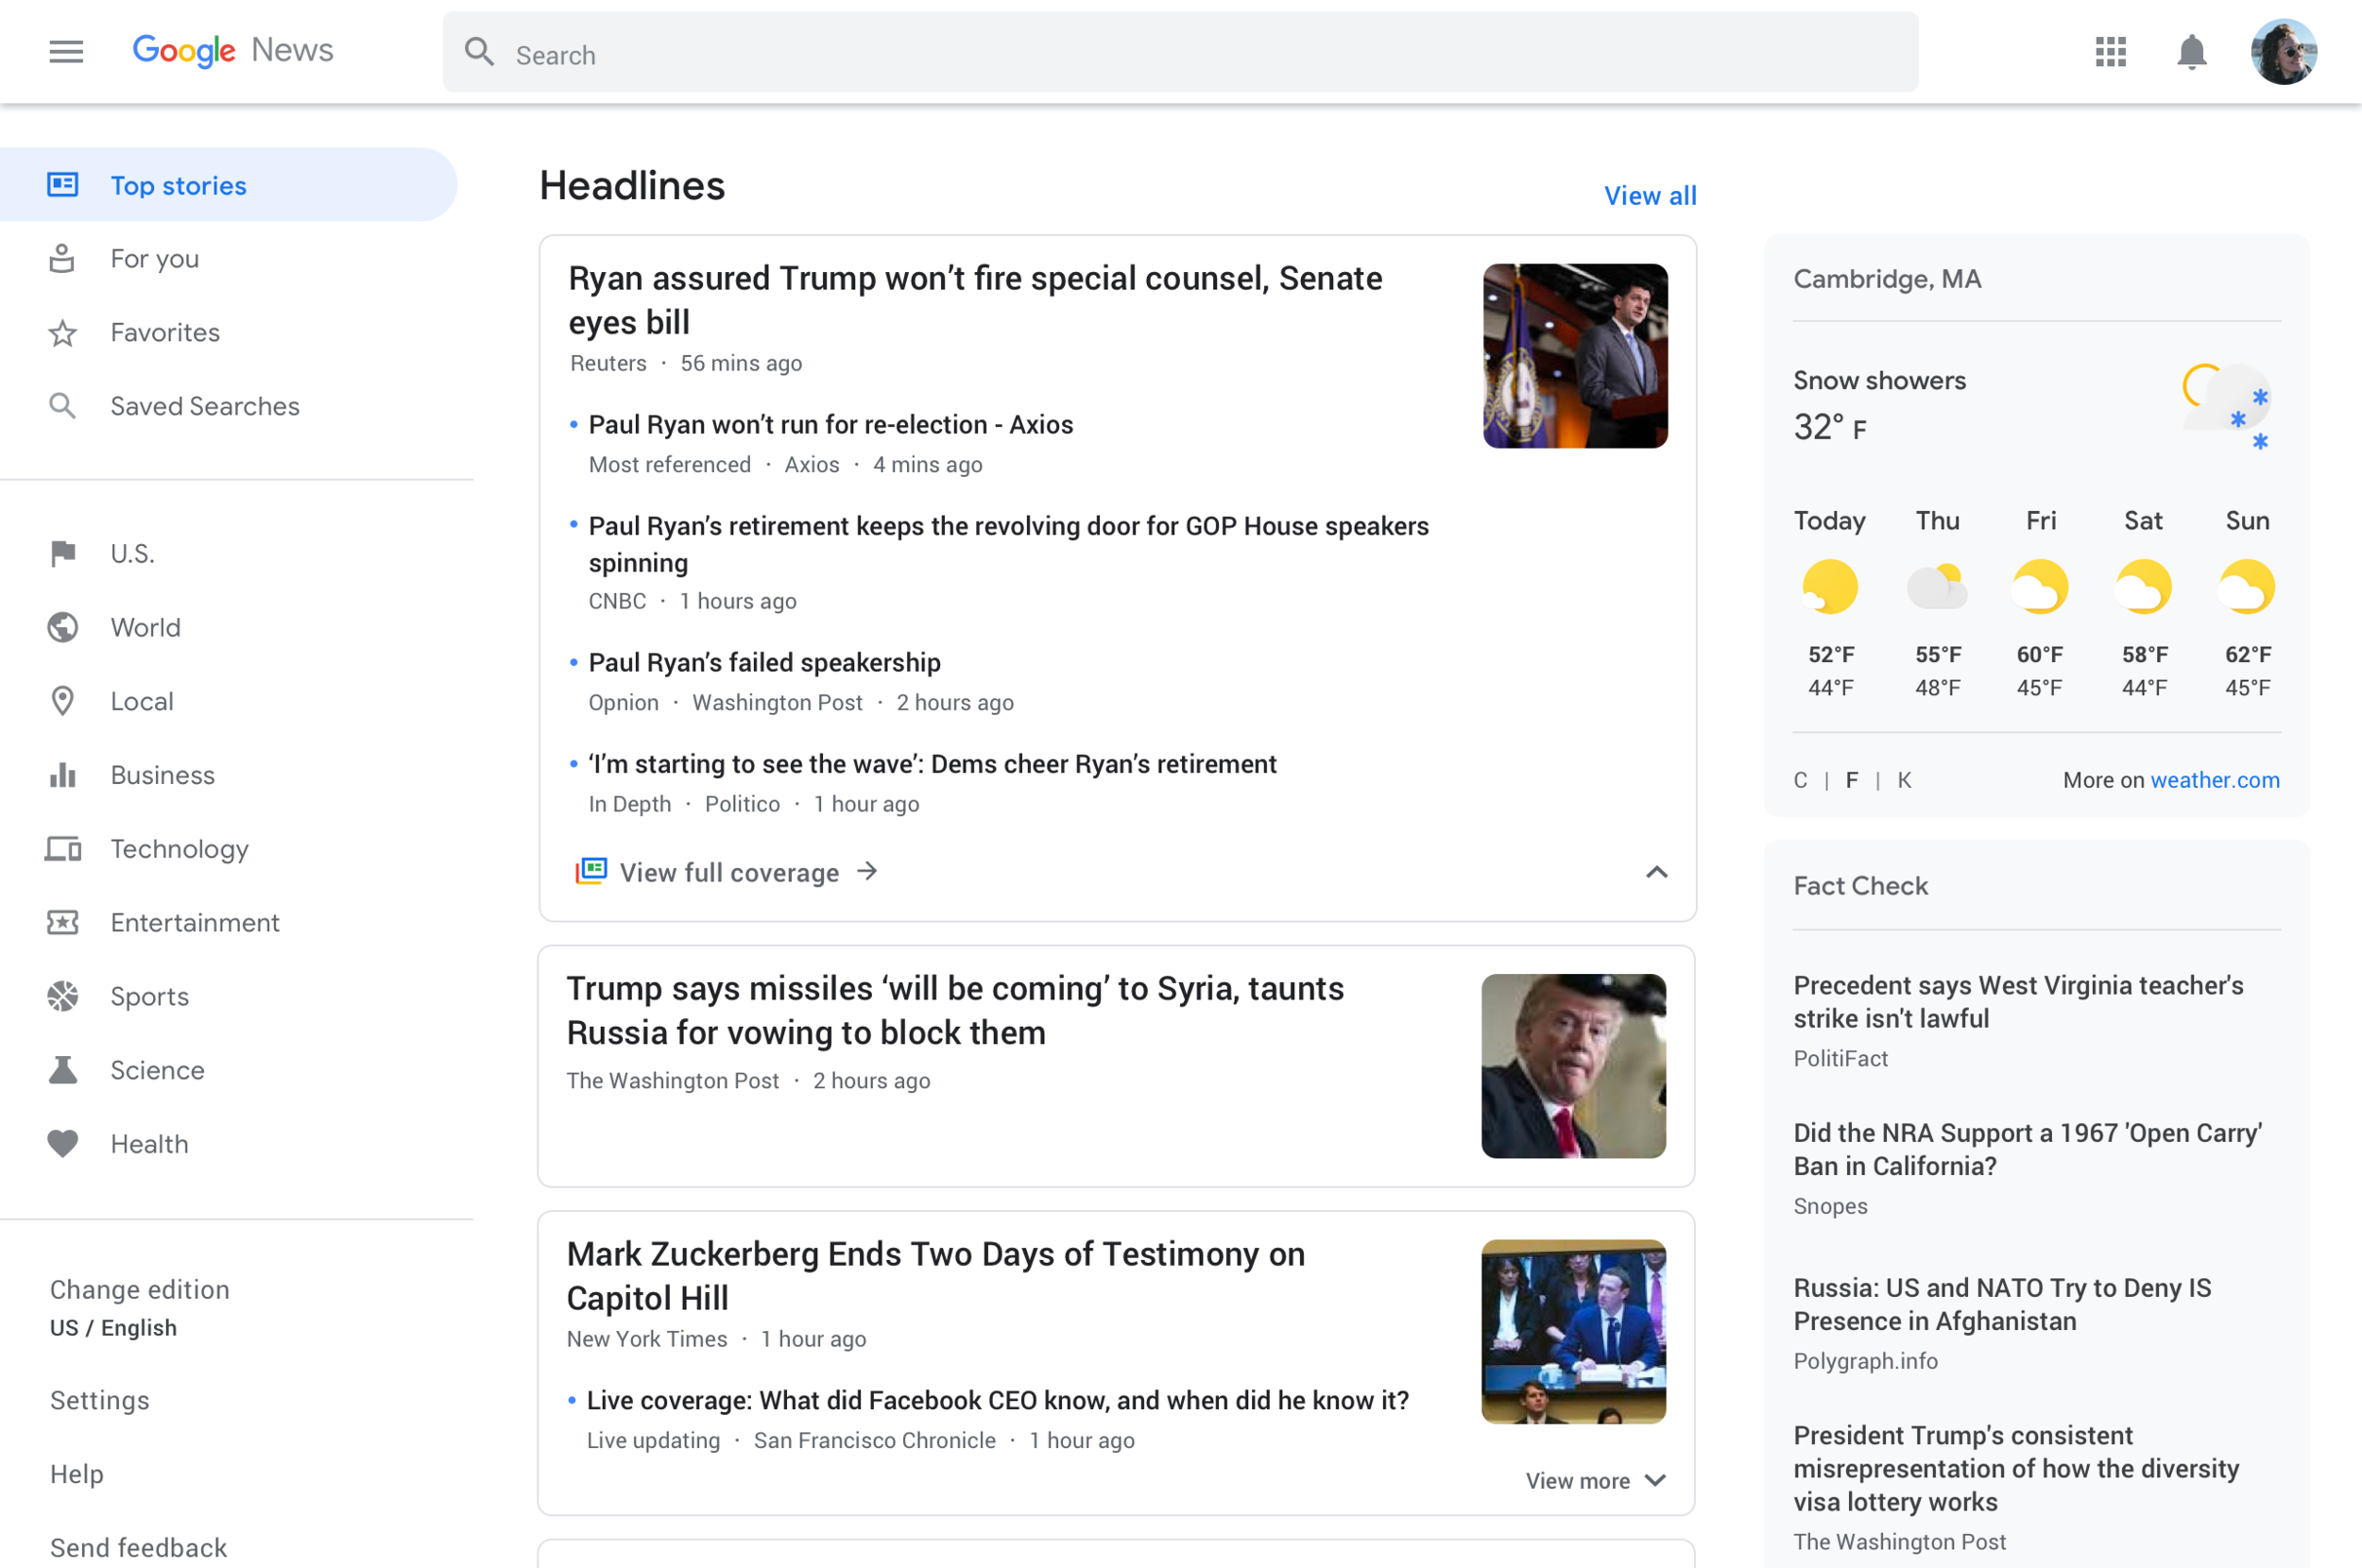The width and height of the screenshot is (2362, 1568).
Task: Click Sunday's partly sunny forecast icon
Action: [2246, 587]
